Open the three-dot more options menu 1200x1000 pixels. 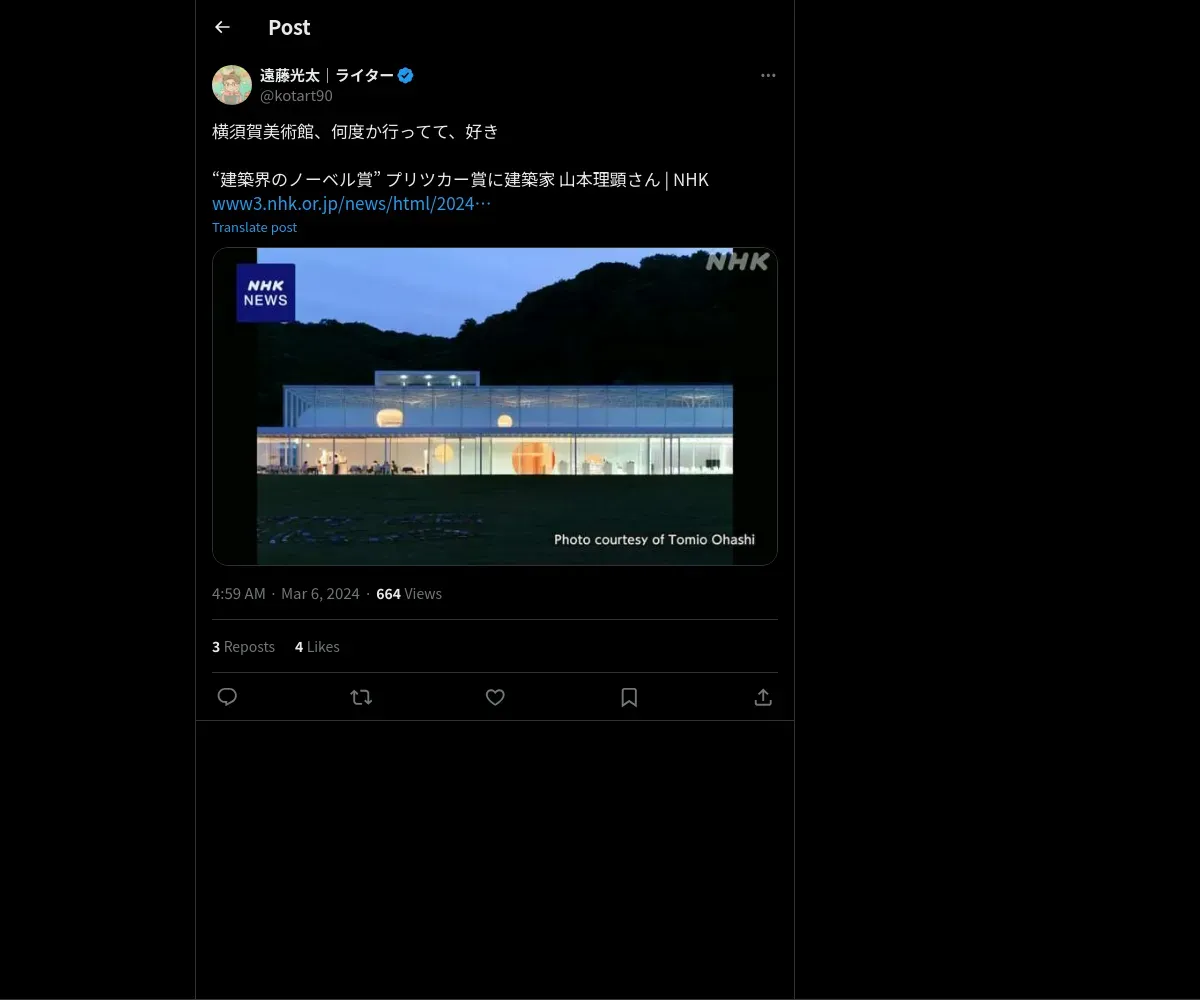[768, 76]
